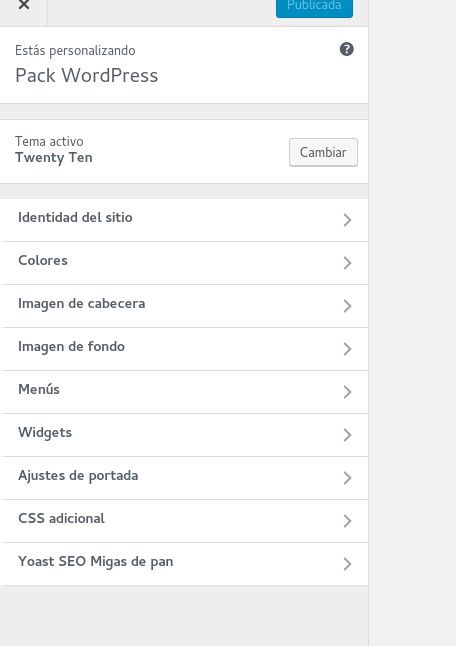This screenshot has height=646, width=456.
Task: Open Yoast SEO Migas de pan section
Action: (184, 564)
